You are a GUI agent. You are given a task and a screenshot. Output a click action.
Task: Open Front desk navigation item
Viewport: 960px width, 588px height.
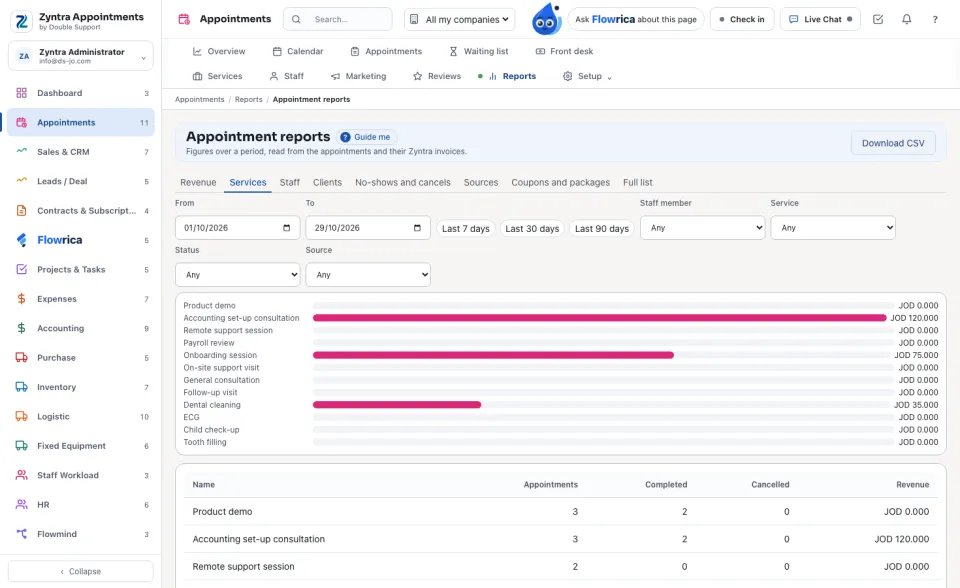point(564,51)
